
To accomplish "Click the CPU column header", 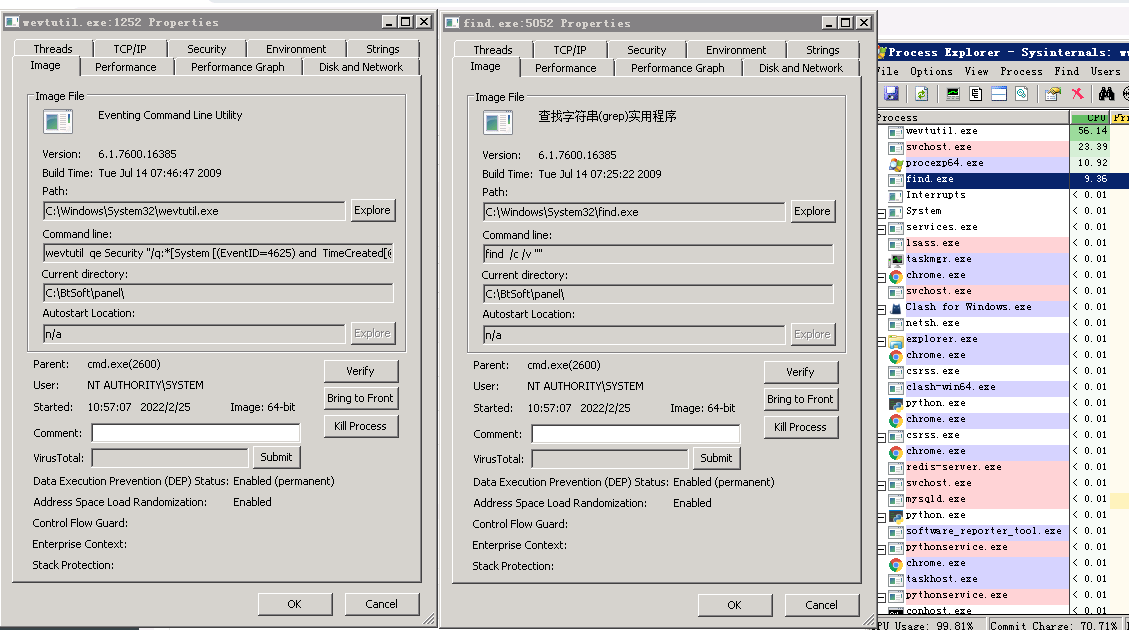I will pyautogui.click(x=1089, y=117).
